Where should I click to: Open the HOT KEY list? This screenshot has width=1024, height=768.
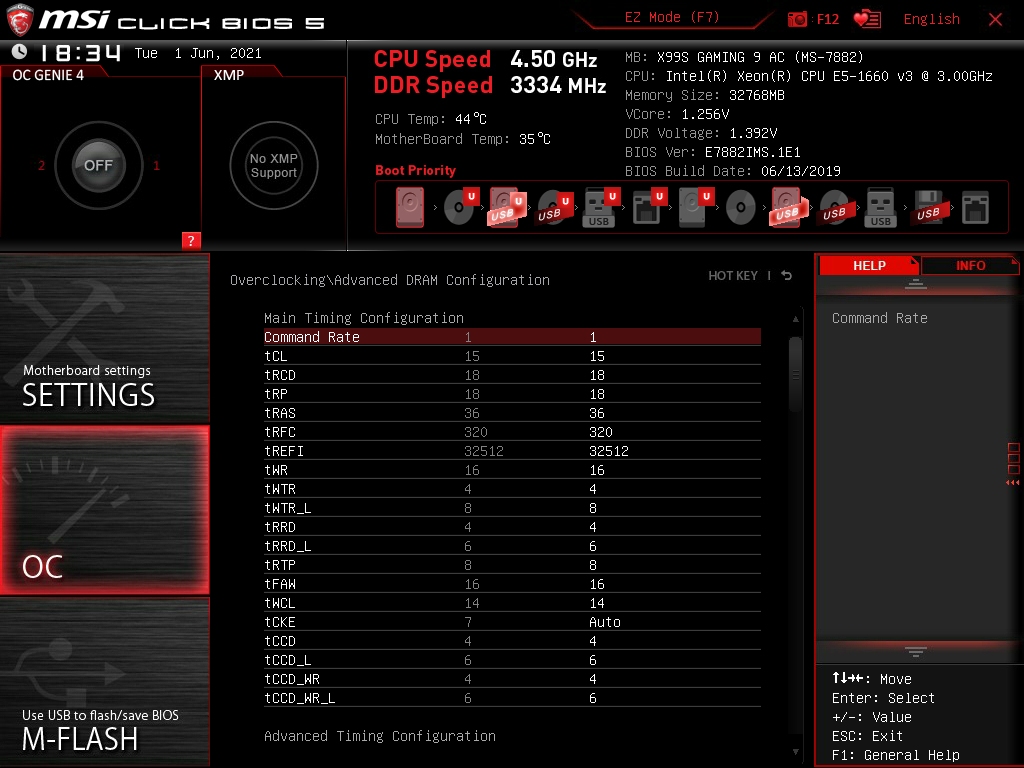(x=733, y=276)
